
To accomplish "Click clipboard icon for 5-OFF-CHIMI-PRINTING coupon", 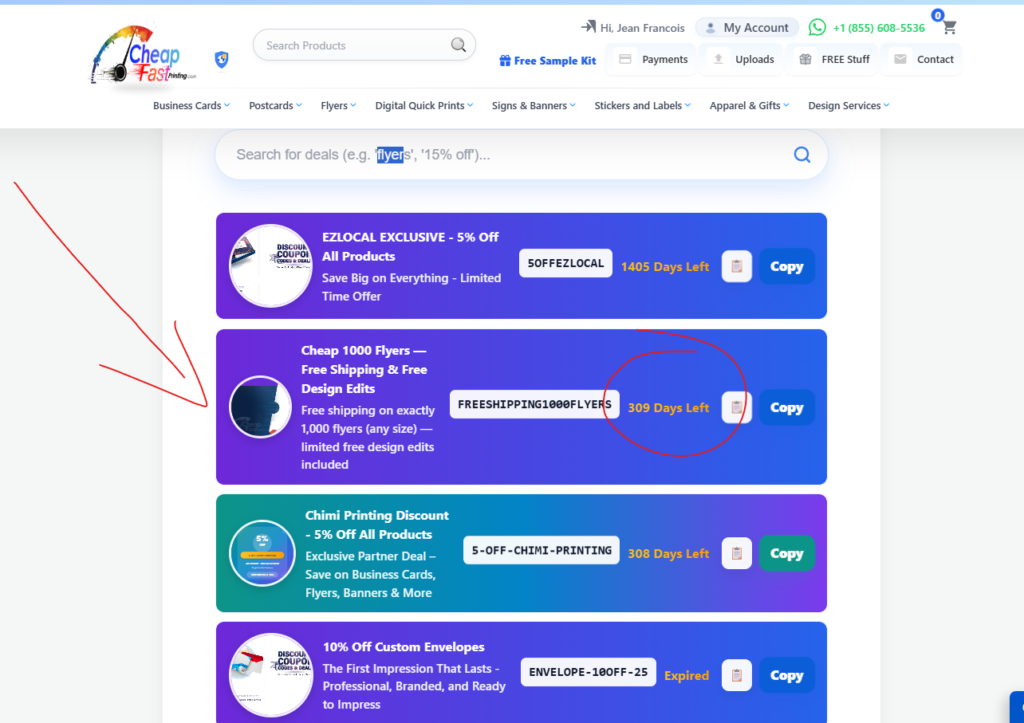I will [x=737, y=553].
